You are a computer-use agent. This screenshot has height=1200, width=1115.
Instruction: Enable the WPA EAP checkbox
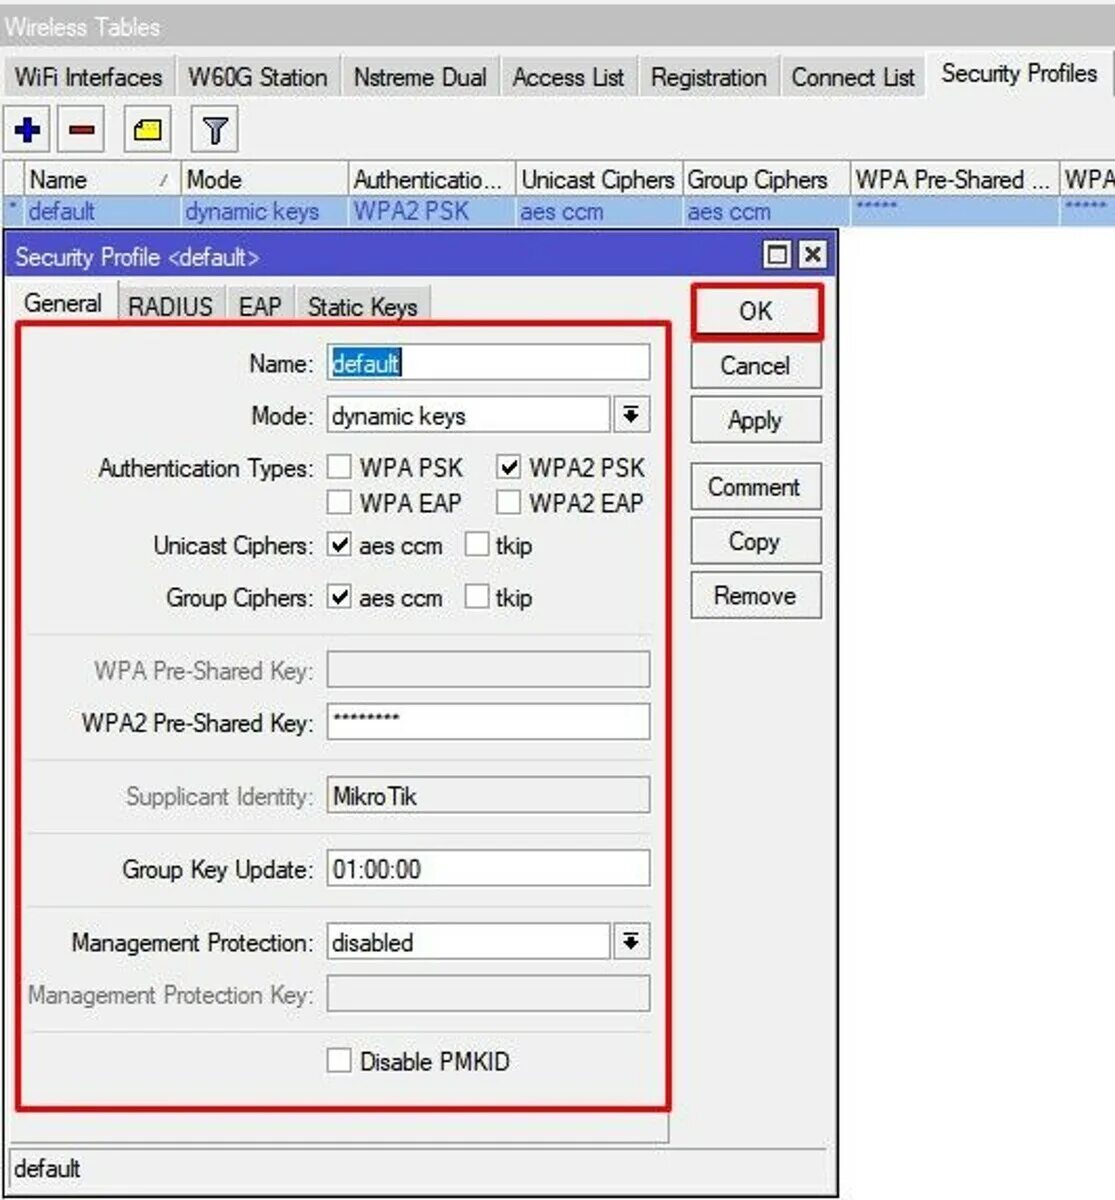point(340,502)
